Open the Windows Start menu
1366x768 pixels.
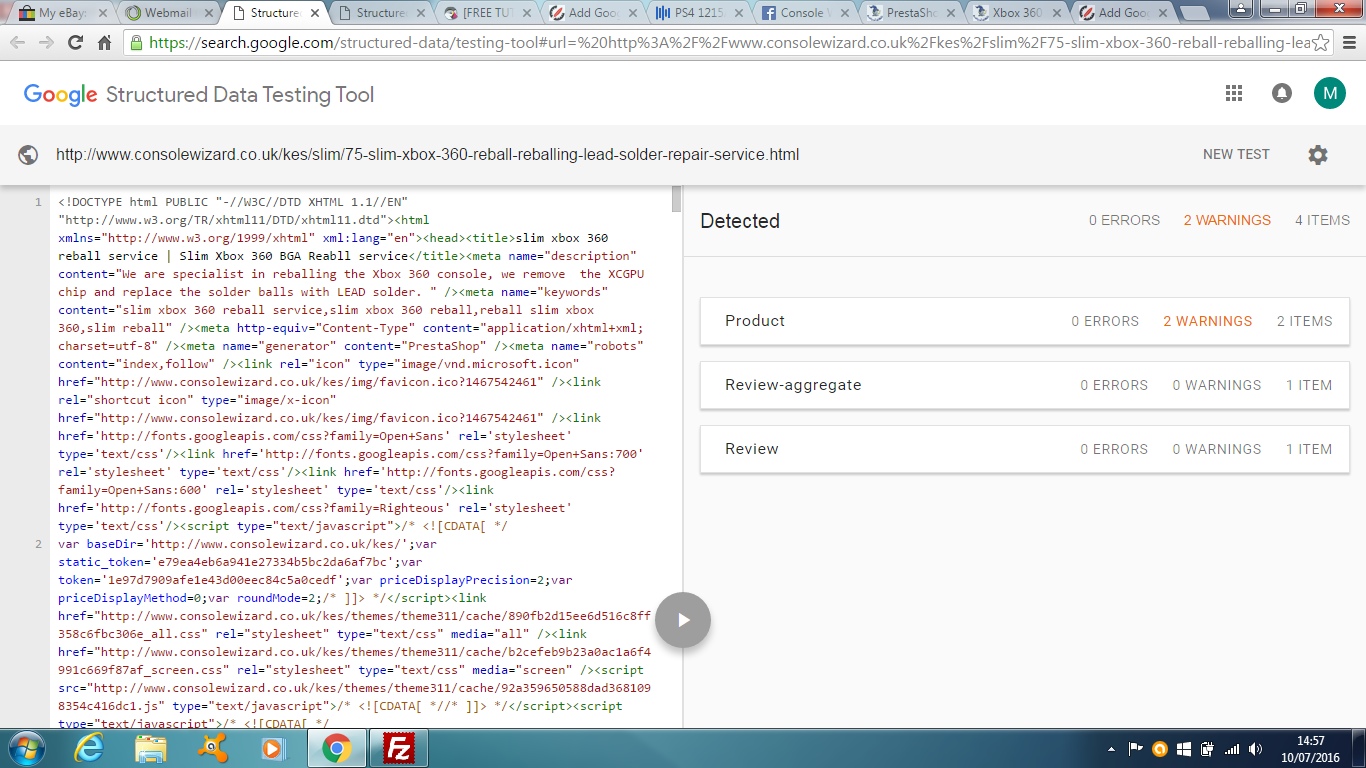click(26, 748)
